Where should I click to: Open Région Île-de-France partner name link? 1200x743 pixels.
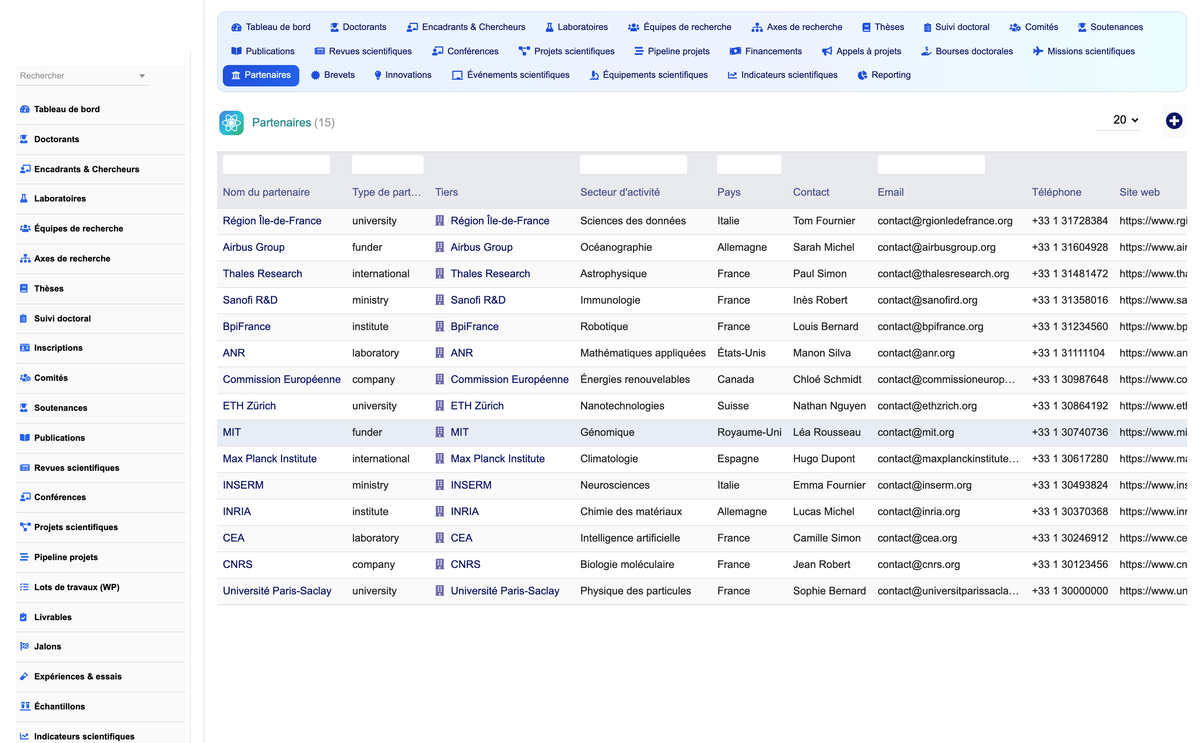(272, 221)
